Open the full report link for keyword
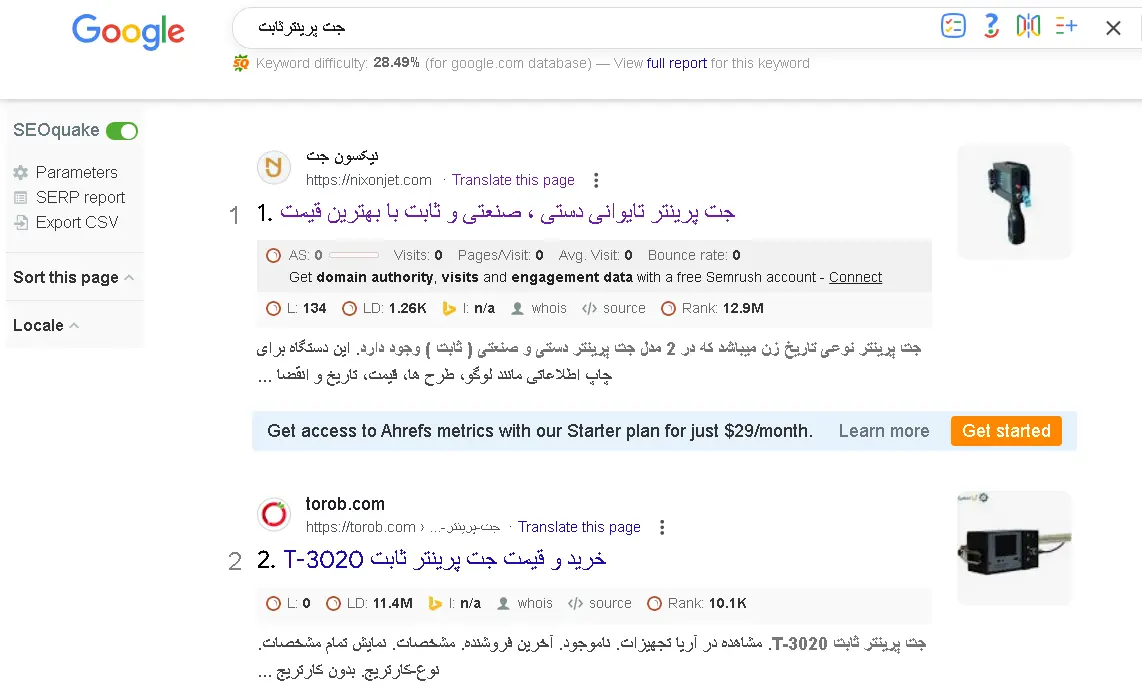 pyautogui.click(x=677, y=63)
